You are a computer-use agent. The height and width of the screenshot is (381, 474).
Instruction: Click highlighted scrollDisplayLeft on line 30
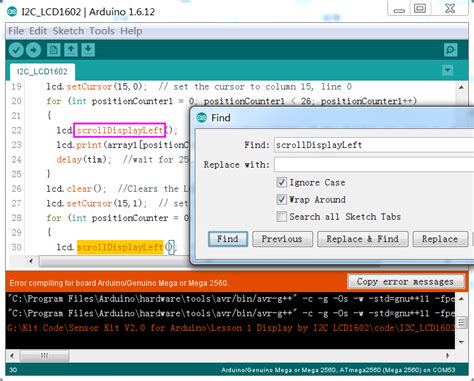click(120, 247)
